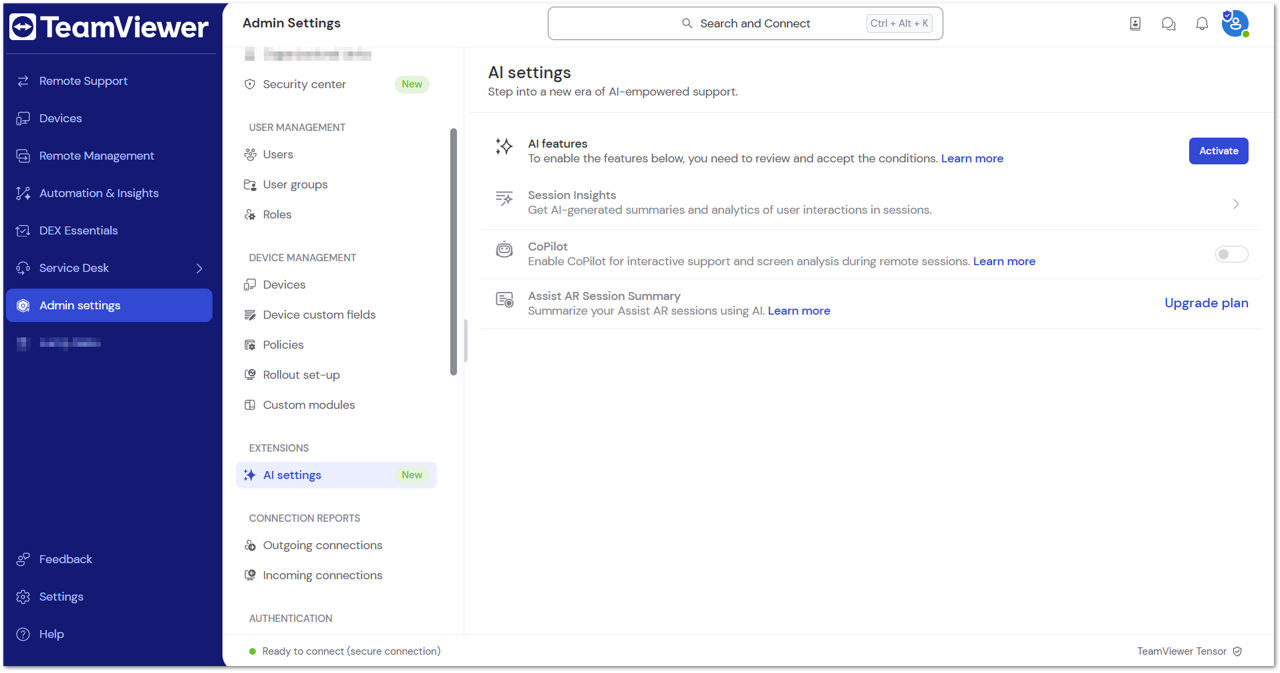Image resolution: width=1280 pixels, height=673 pixels.
Task: Click the Admin Settings list scrollbar
Action: pos(454,251)
